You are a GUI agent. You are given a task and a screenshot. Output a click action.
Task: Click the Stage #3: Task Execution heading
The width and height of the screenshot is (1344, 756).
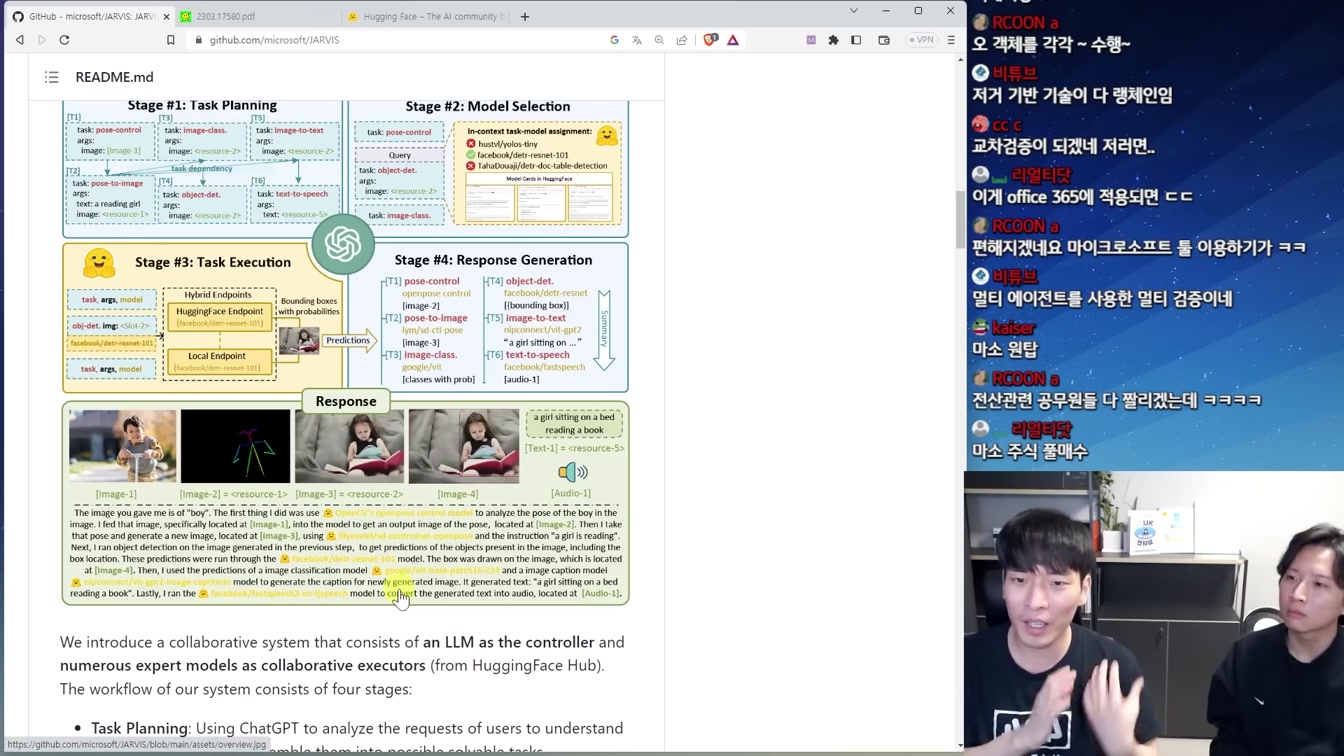pos(213,262)
